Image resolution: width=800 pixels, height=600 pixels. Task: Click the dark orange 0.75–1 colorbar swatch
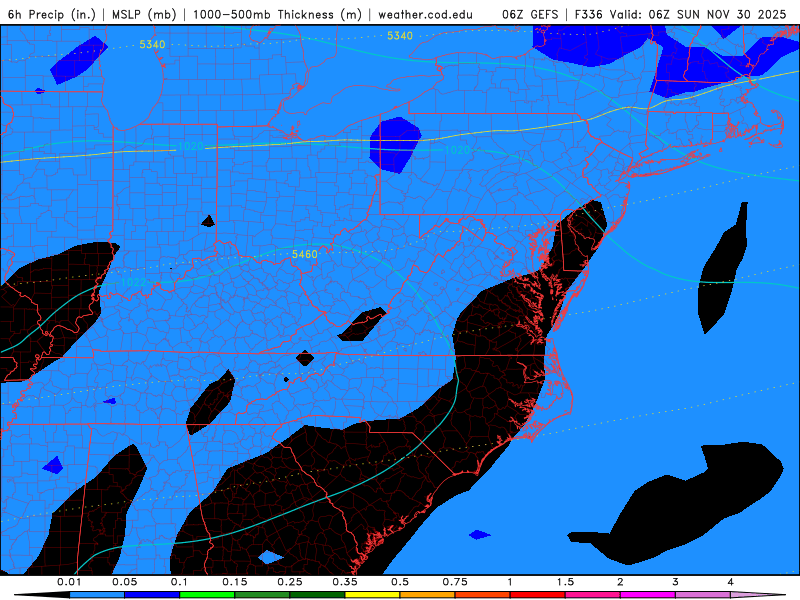(483, 595)
